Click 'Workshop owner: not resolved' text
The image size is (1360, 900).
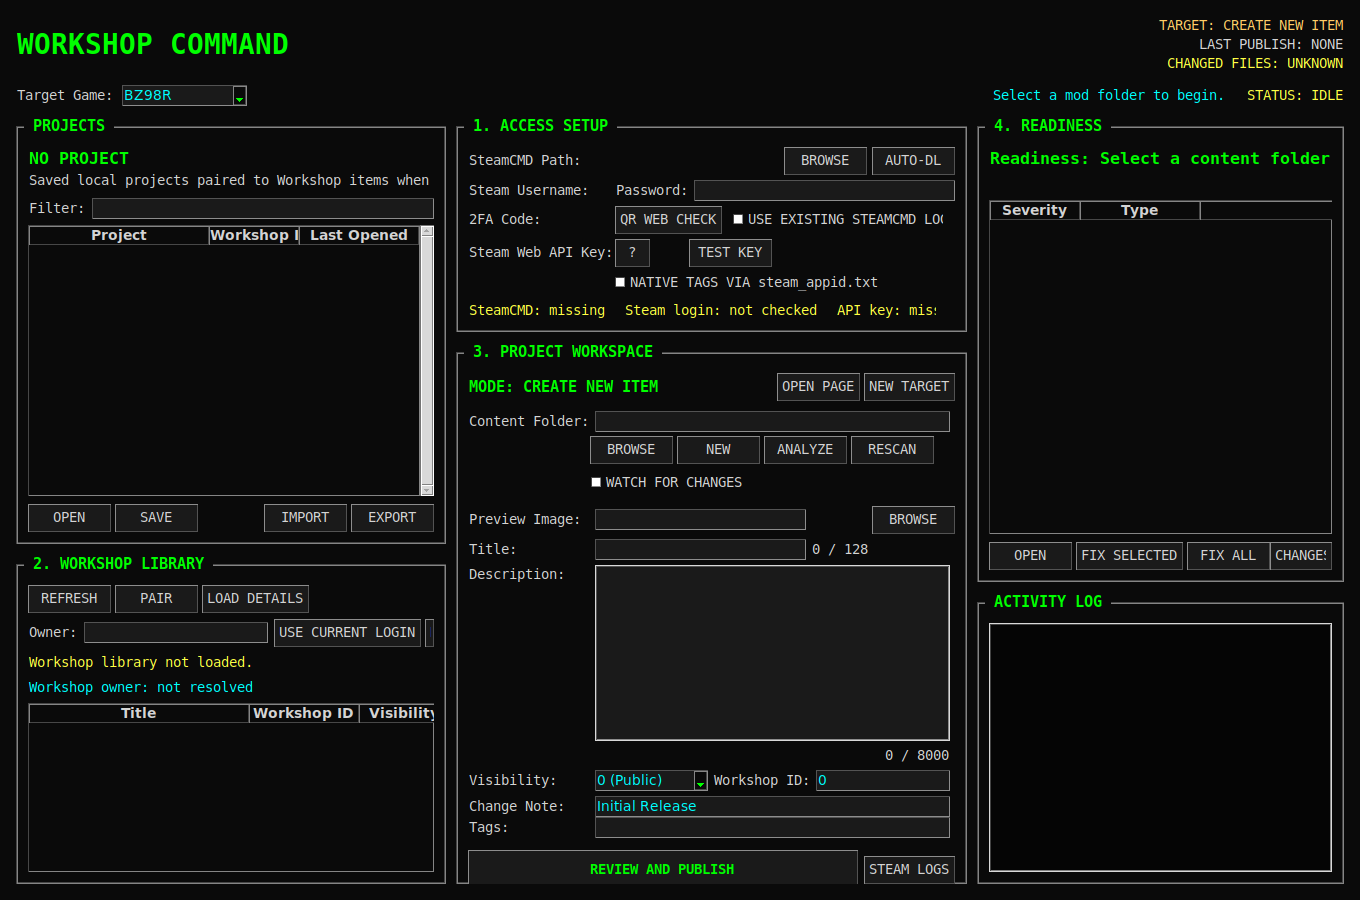(x=141, y=687)
